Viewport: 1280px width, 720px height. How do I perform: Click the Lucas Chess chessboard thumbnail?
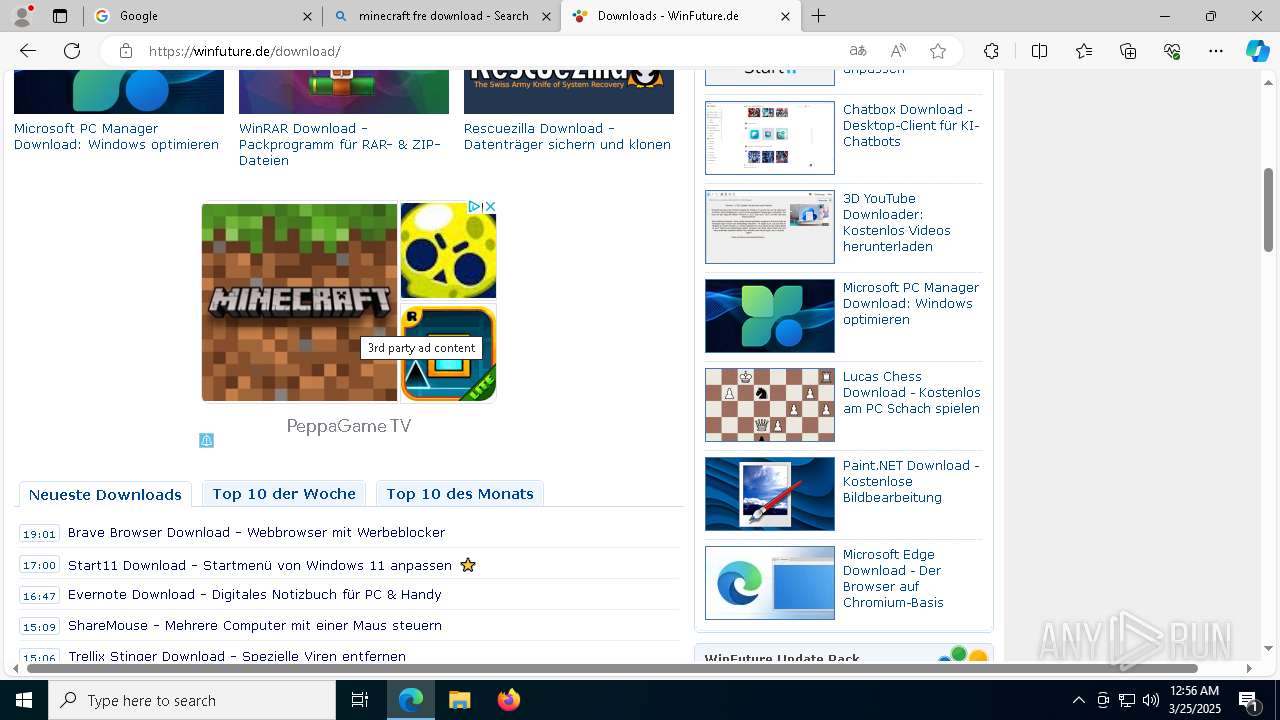pyautogui.click(x=770, y=405)
